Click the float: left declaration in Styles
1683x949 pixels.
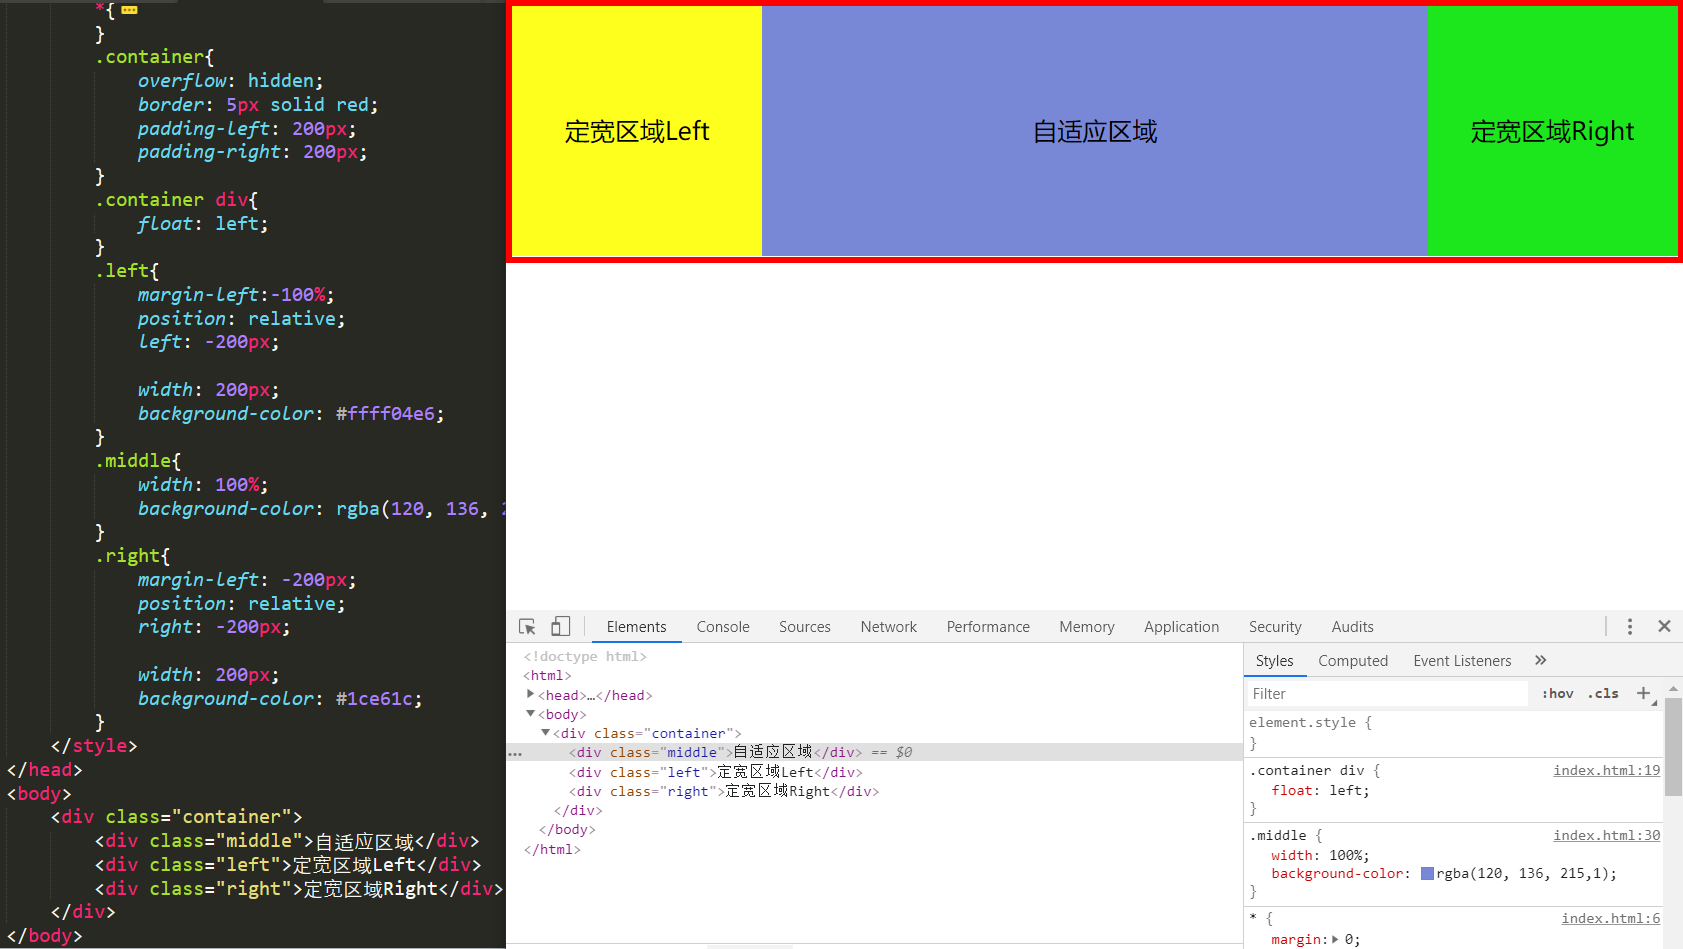1320,790
